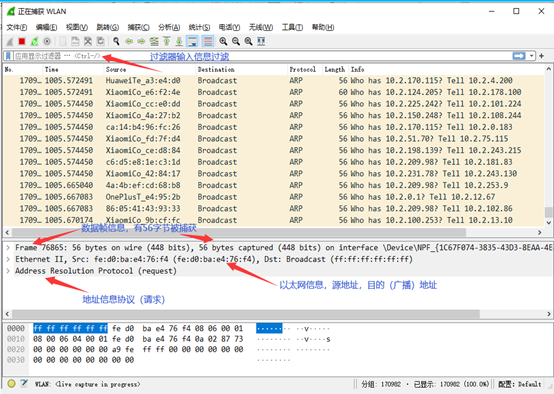
Task: Click the filter bookmark icon
Action: coord(8,56)
